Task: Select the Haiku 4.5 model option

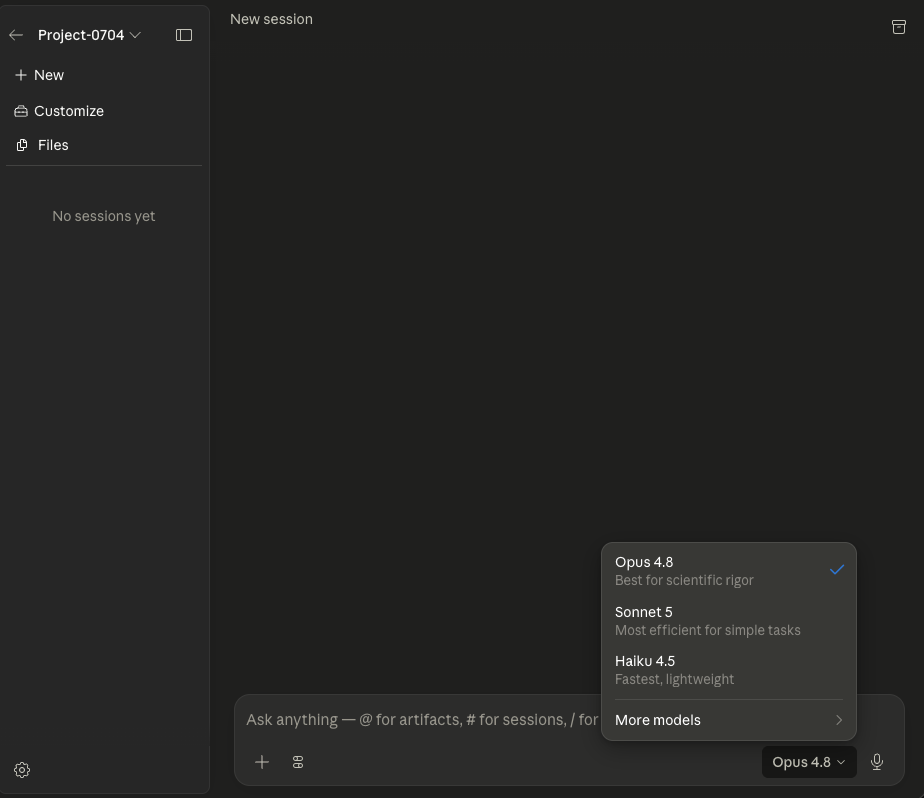Action: (729, 670)
